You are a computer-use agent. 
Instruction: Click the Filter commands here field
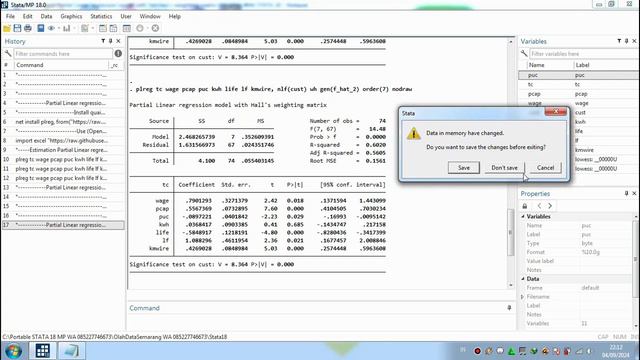[63, 53]
